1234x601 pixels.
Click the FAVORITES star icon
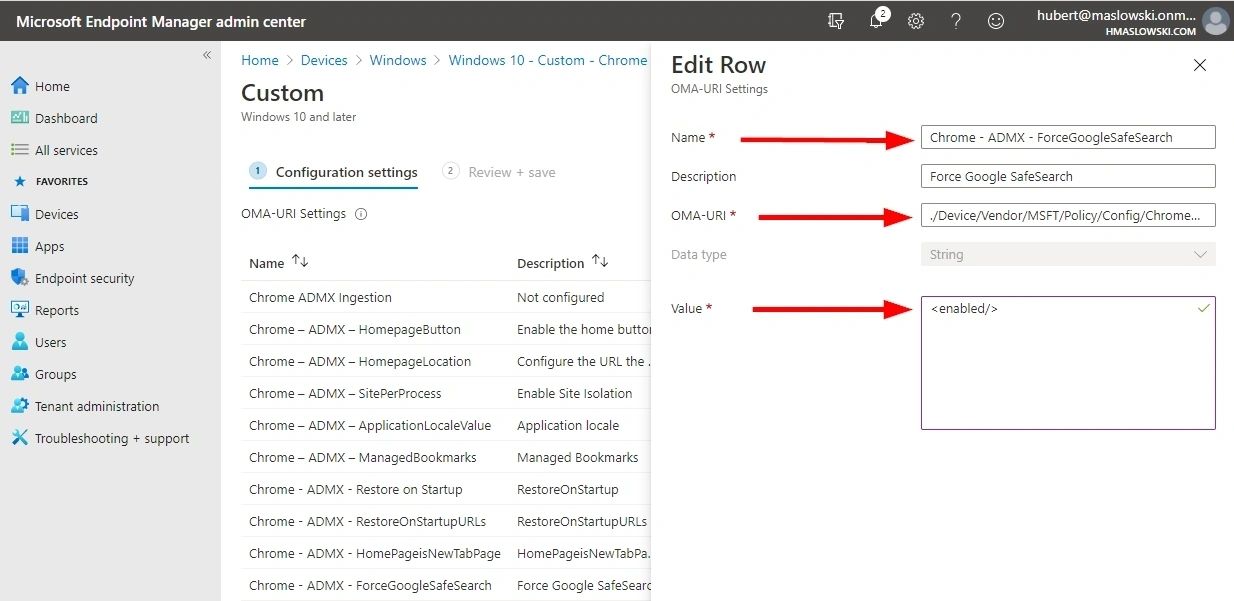[19, 181]
